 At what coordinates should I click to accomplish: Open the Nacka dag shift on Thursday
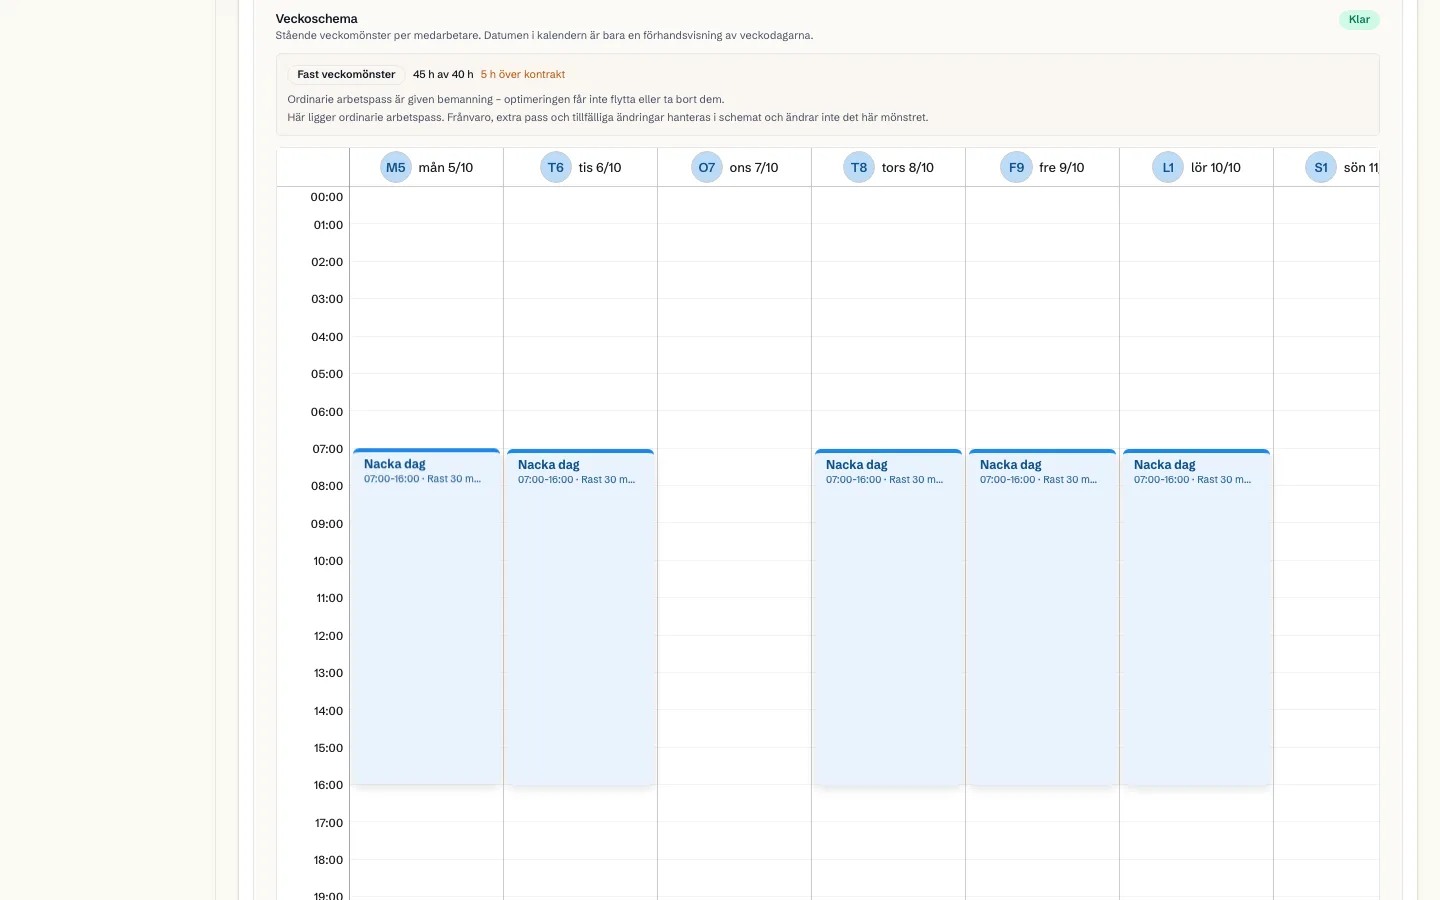click(x=888, y=617)
